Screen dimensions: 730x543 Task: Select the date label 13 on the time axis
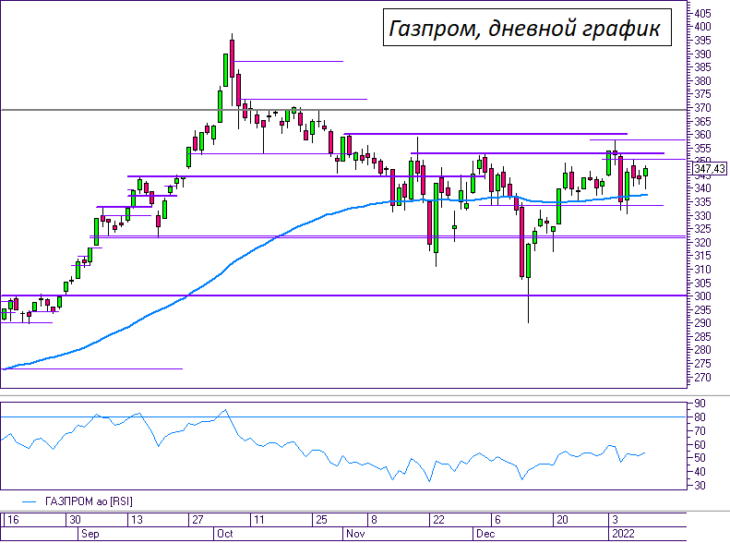click(136, 520)
